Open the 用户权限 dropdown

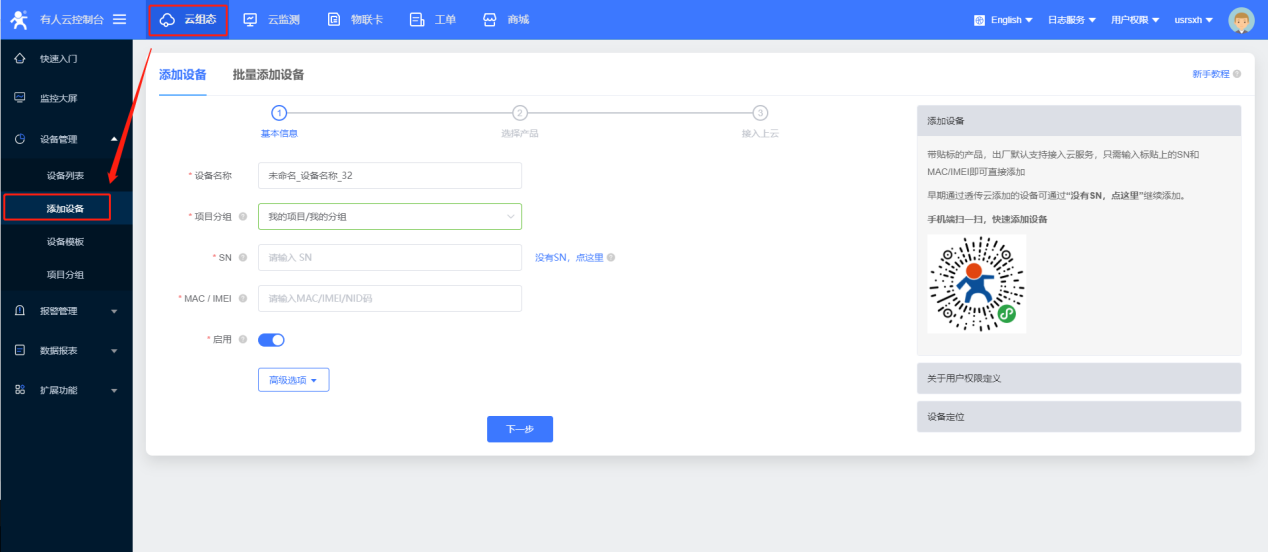pyautogui.click(x=1136, y=20)
